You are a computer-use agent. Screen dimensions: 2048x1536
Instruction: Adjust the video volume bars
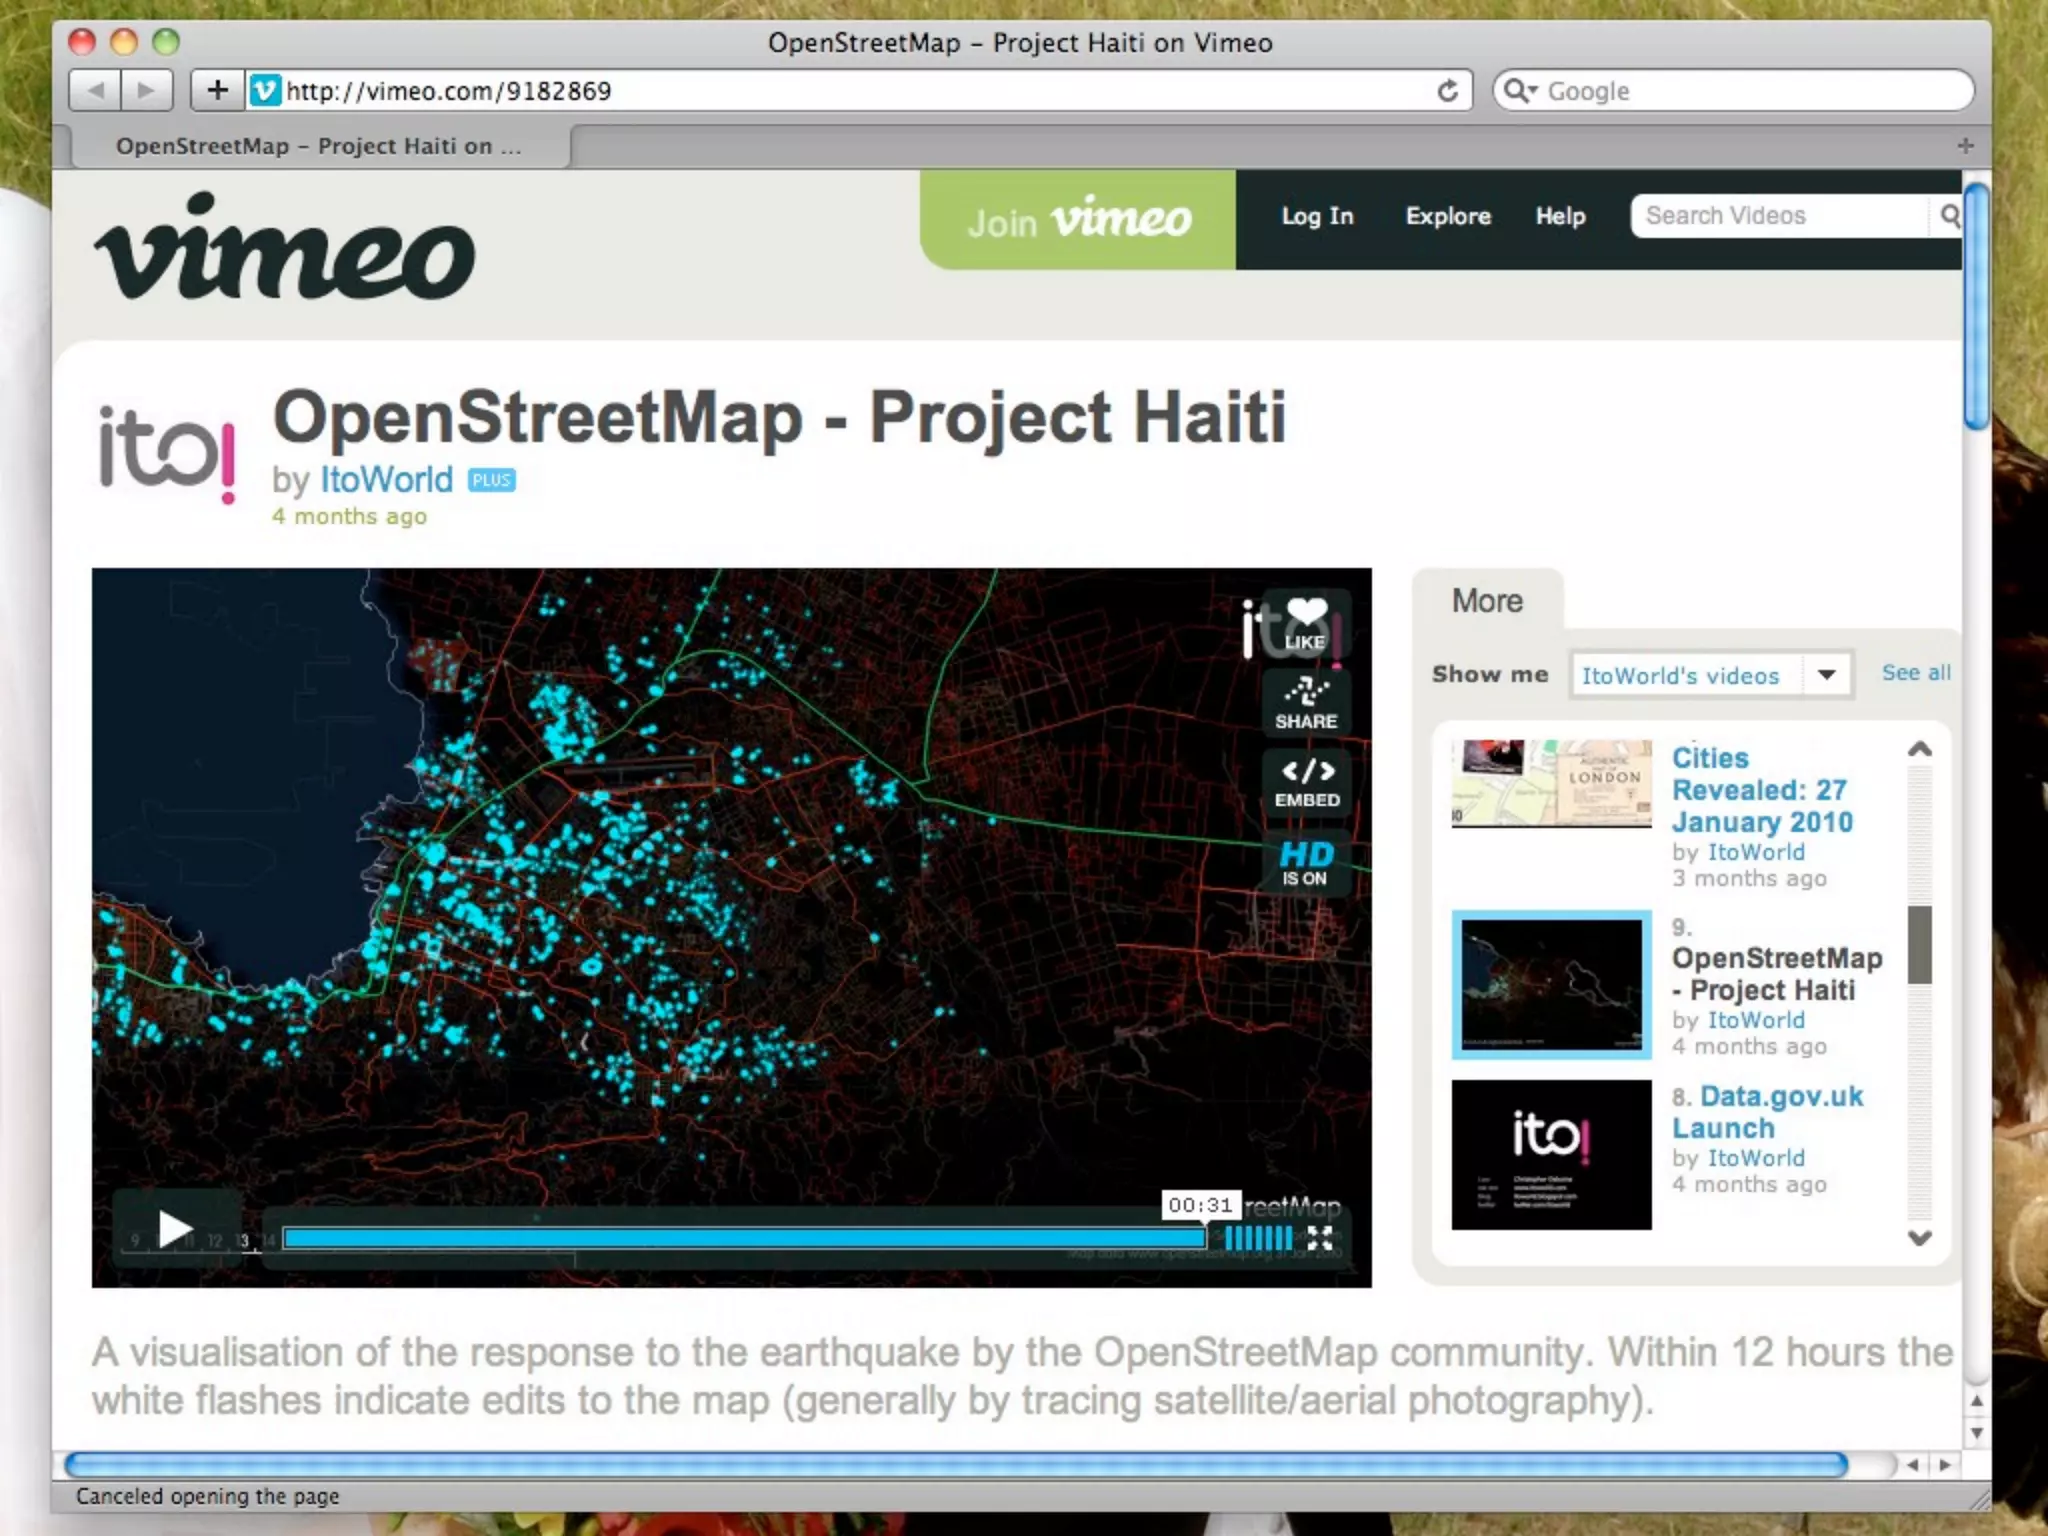tap(1258, 1238)
